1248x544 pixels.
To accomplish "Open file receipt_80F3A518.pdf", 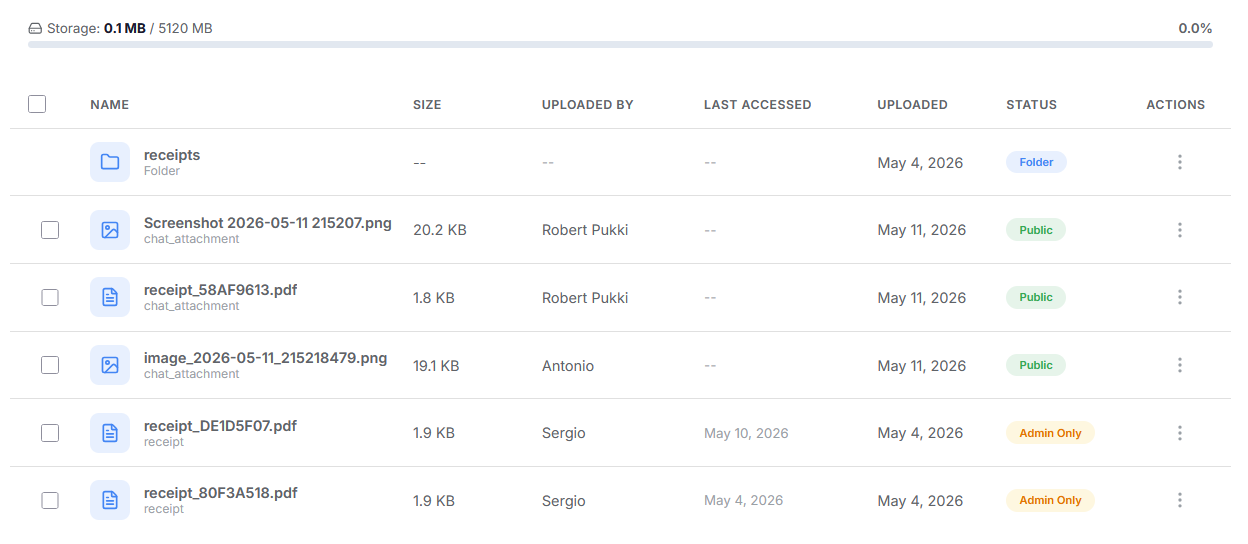I will (220, 493).
